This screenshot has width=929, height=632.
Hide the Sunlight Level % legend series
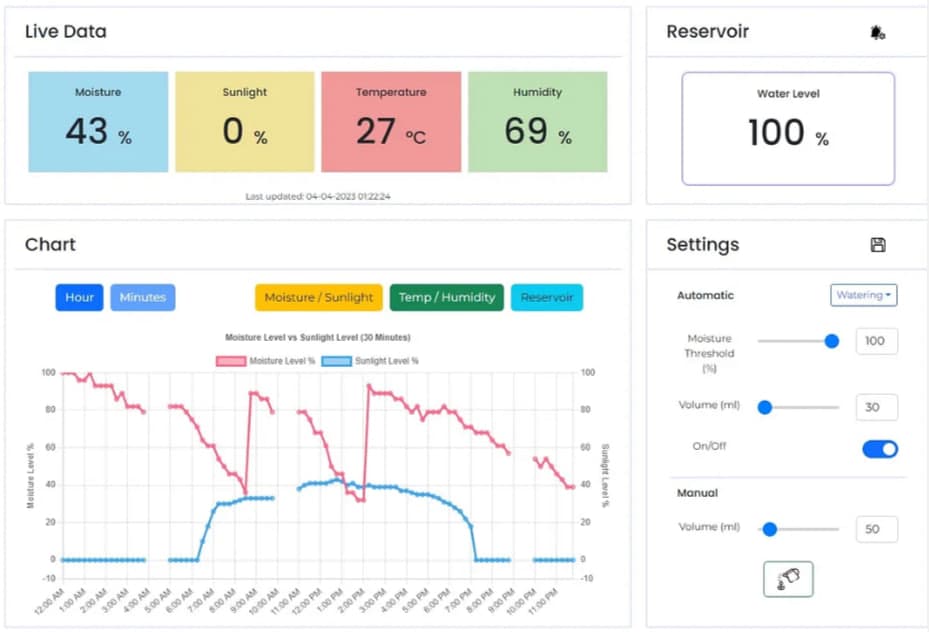[x=372, y=360]
